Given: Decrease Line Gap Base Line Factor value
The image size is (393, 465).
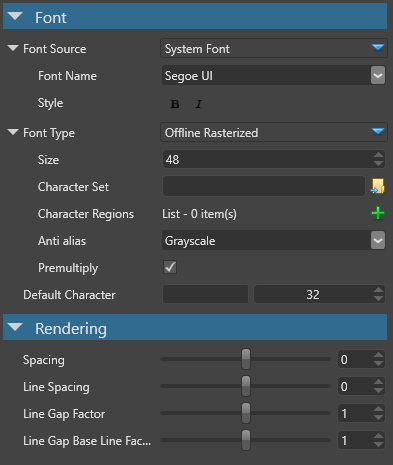Looking at the screenshot, I should [378, 445].
